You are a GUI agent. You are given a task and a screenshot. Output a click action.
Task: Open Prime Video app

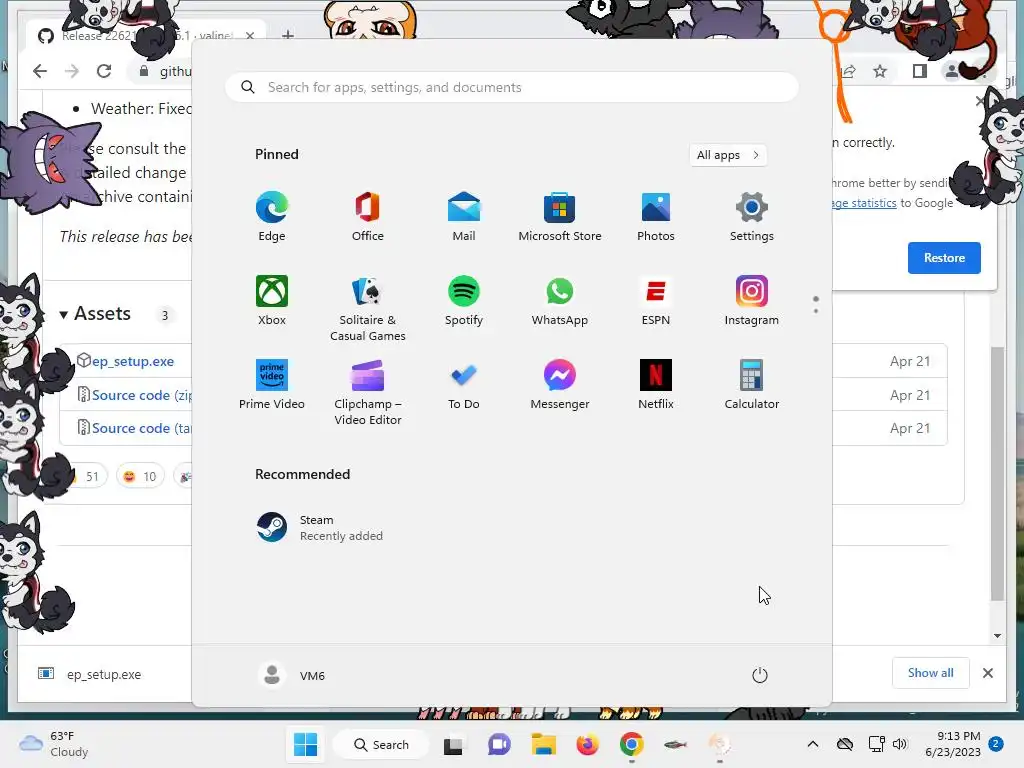272,385
